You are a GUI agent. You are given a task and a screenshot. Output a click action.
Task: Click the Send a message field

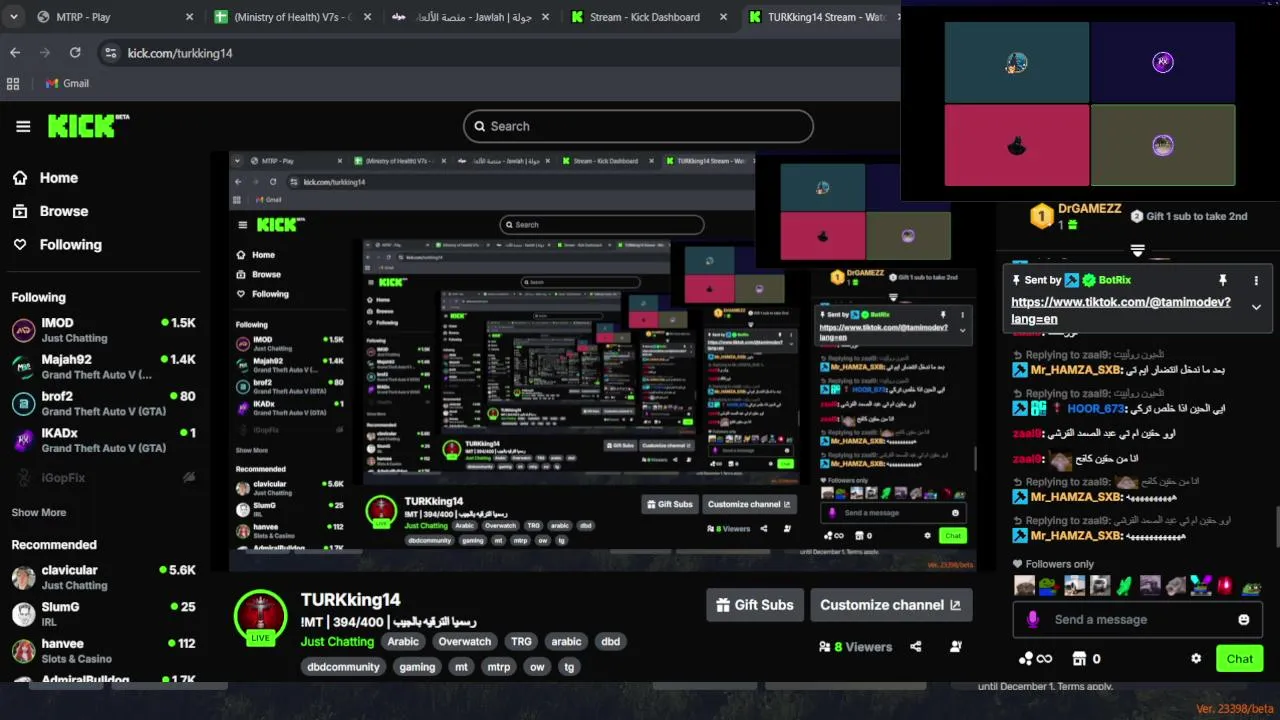point(1138,620)
